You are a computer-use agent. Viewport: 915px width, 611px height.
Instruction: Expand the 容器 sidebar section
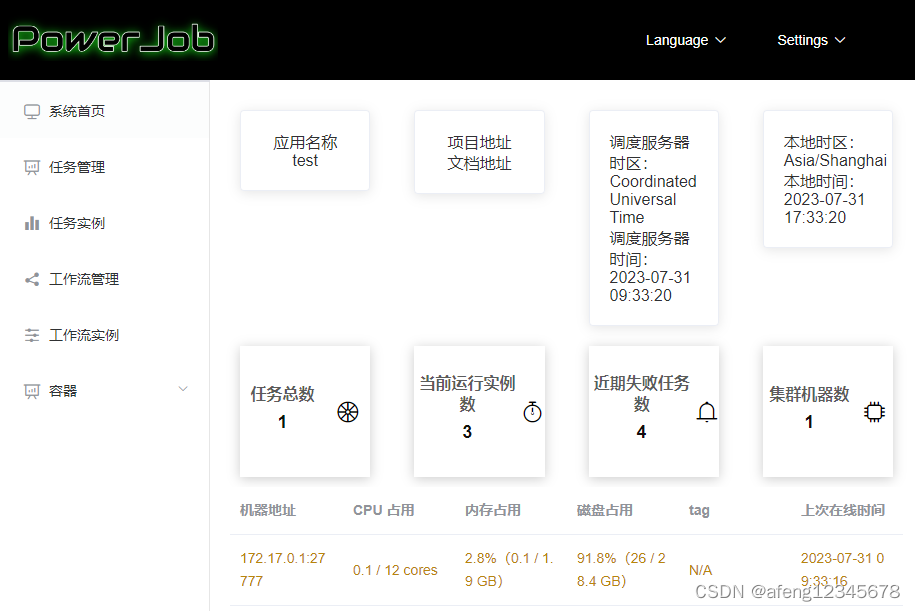coord(183,389)
